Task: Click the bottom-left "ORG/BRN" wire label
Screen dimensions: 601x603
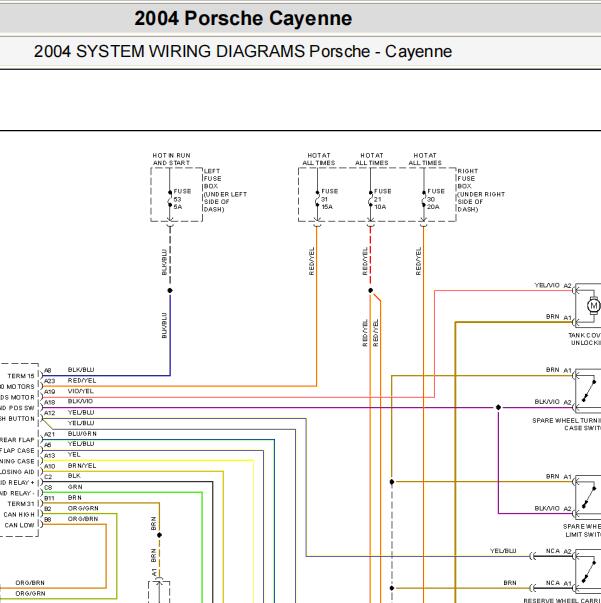Action: click(30, 583)
